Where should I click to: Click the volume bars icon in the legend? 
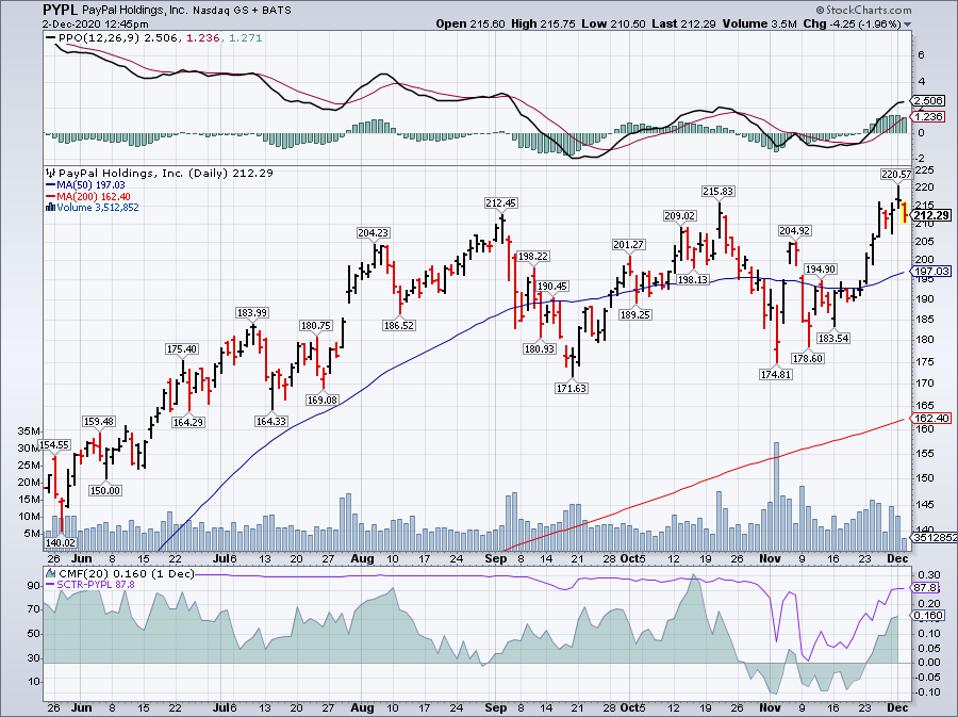point(51,208)
